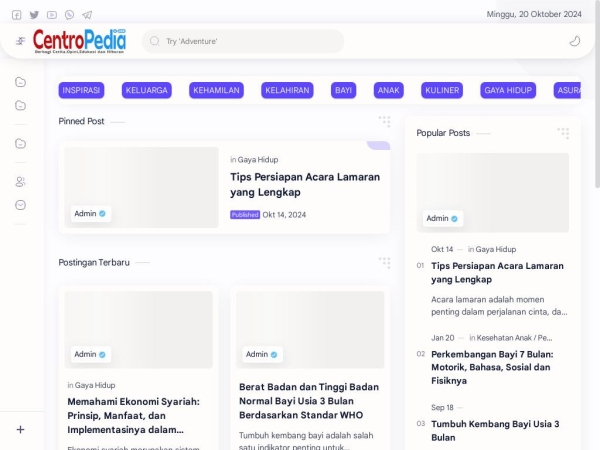The width and height of the screenshot is (600, 450).
Task: Select the KELUARGA category tab
Action: tap(147, 90)
